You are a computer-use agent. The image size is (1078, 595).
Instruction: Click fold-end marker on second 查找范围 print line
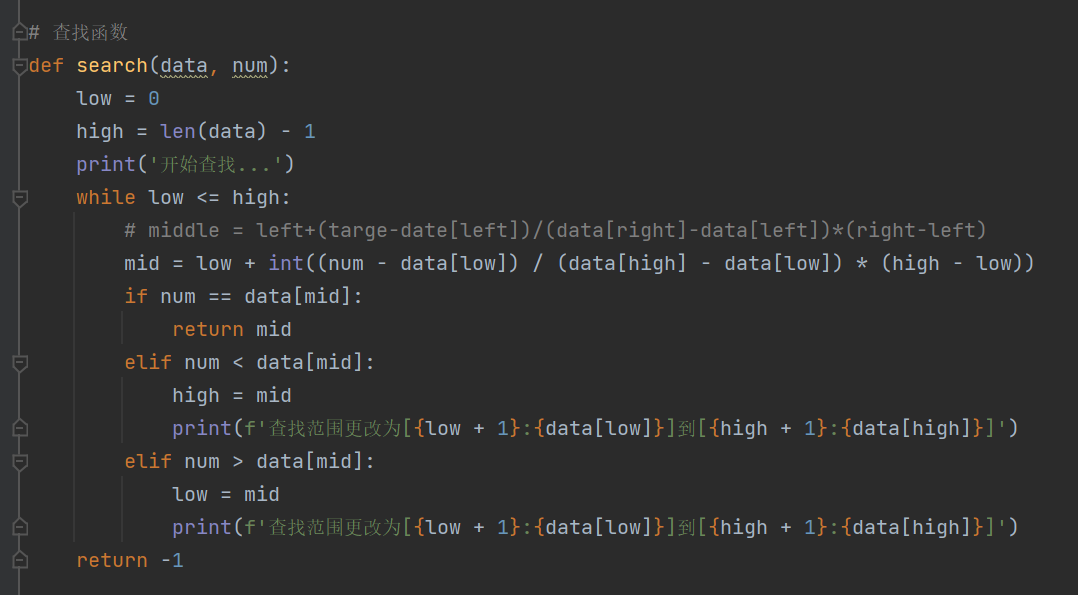click(19, 527)
